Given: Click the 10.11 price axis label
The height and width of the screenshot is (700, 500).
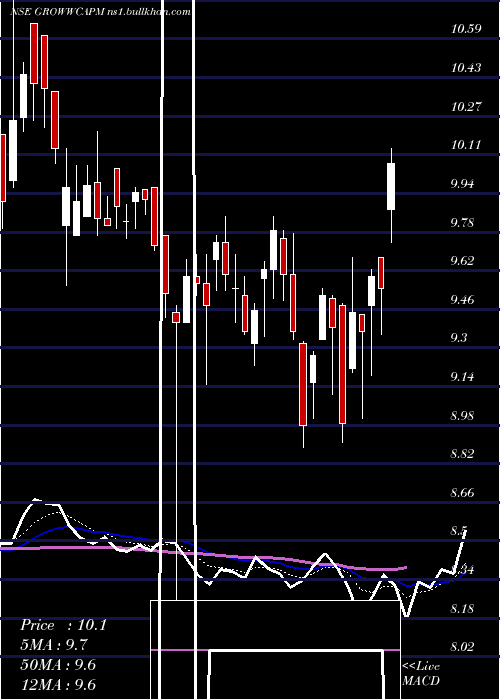Looking at the screenshot, I should click(x=466, y=145).
